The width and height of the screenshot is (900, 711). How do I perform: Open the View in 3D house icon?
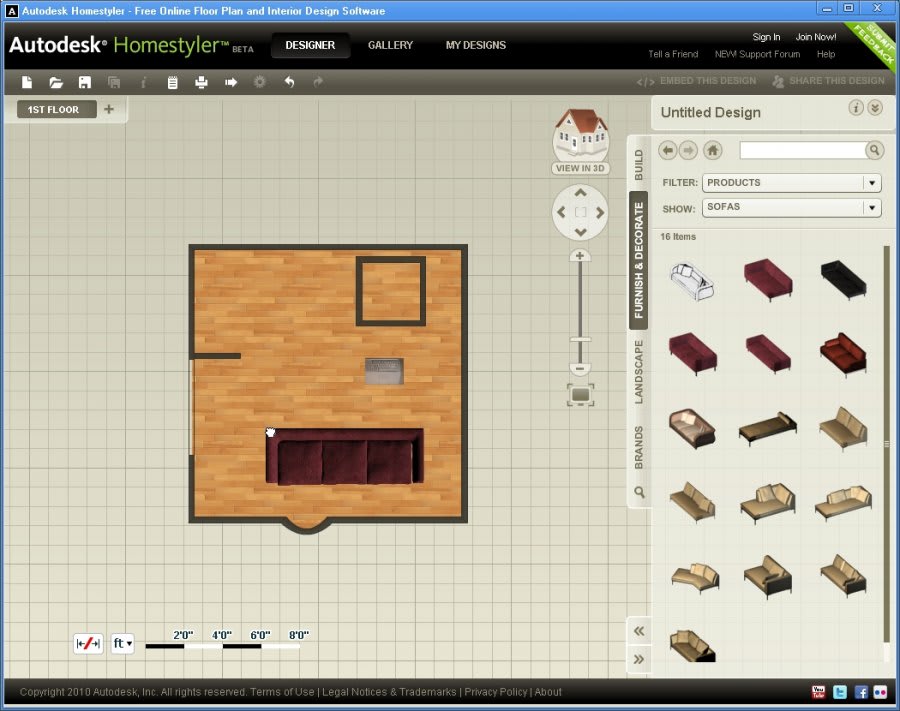pyautogui.click(x=580, y=141)
